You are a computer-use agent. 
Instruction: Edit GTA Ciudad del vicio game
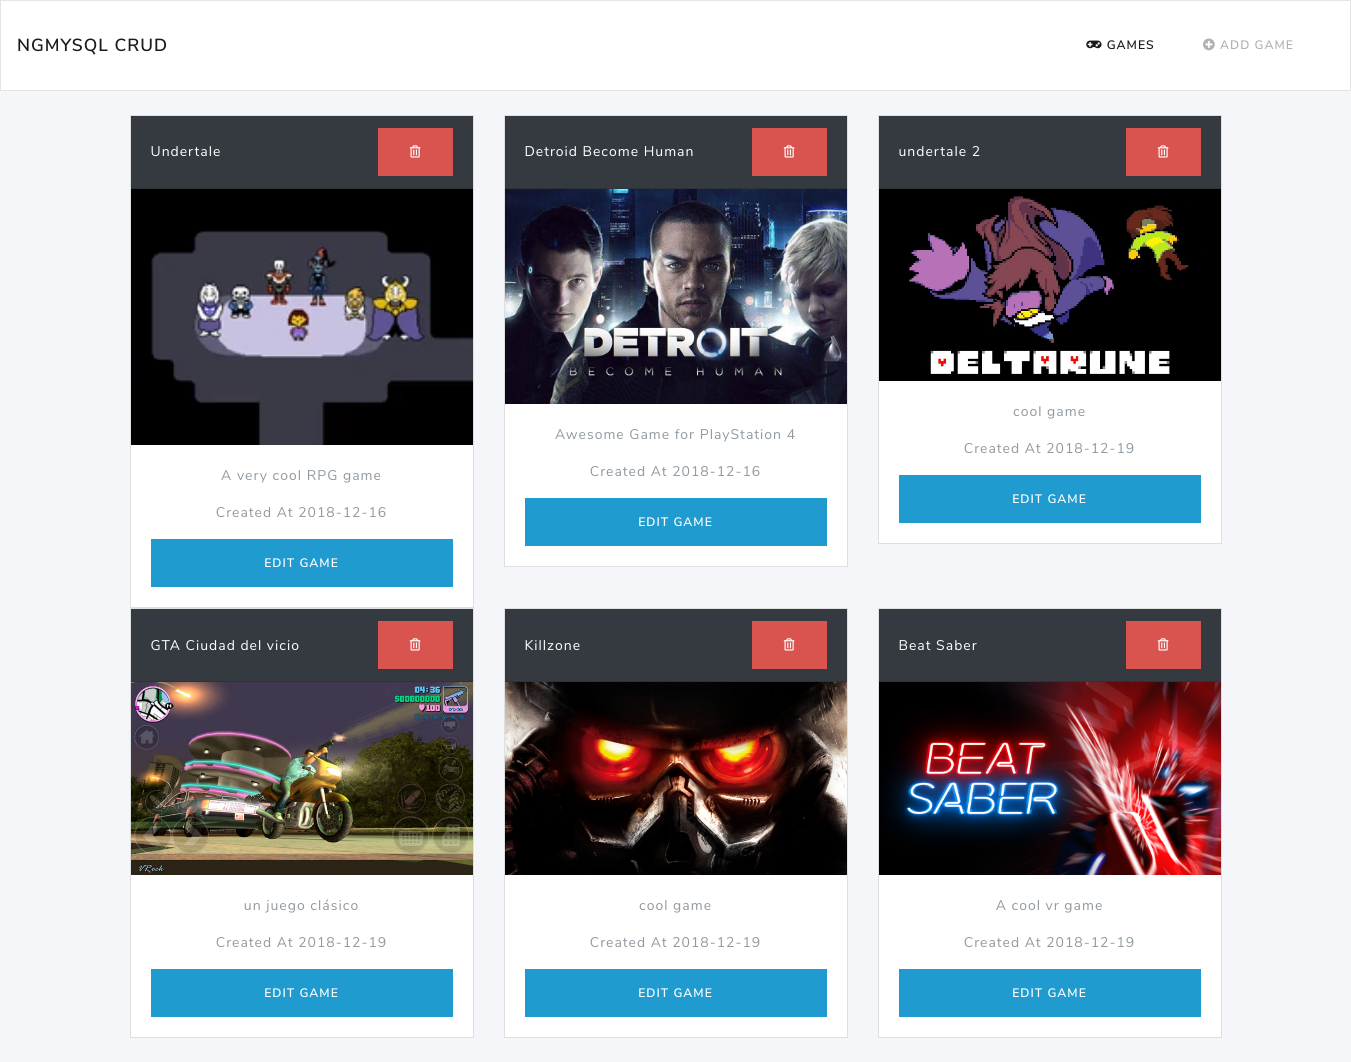pyautogui.click(x=302, y=993)
